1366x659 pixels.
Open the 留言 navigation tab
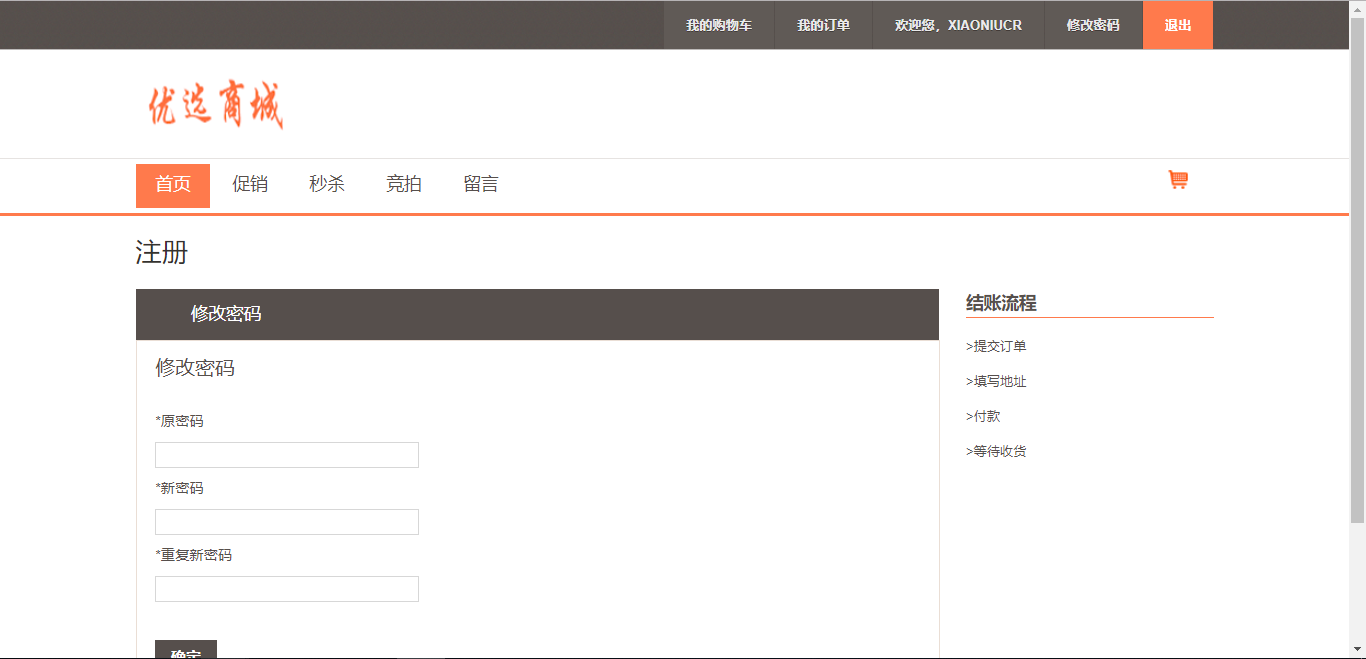(x=481, y=185)
